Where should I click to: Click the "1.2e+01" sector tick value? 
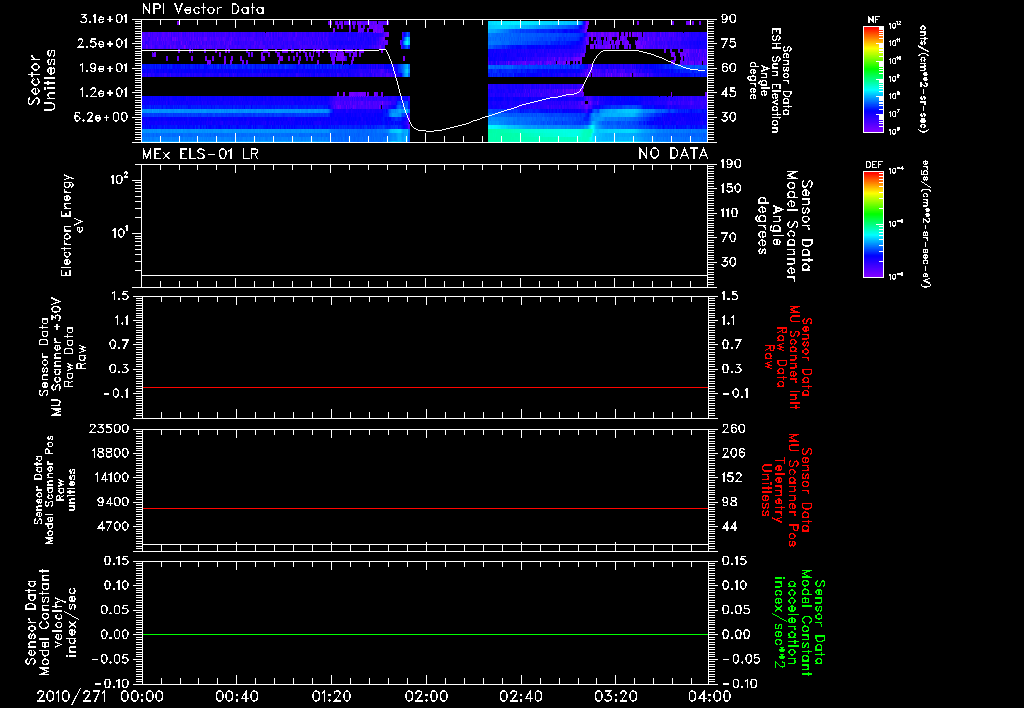(104, 93)
